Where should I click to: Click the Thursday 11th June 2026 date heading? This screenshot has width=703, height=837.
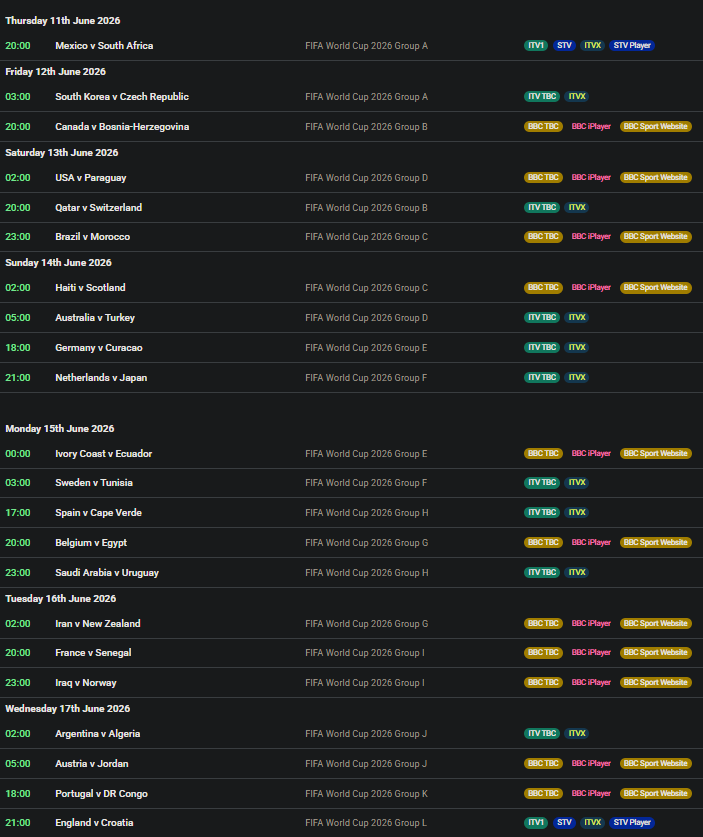coord(62,21)
